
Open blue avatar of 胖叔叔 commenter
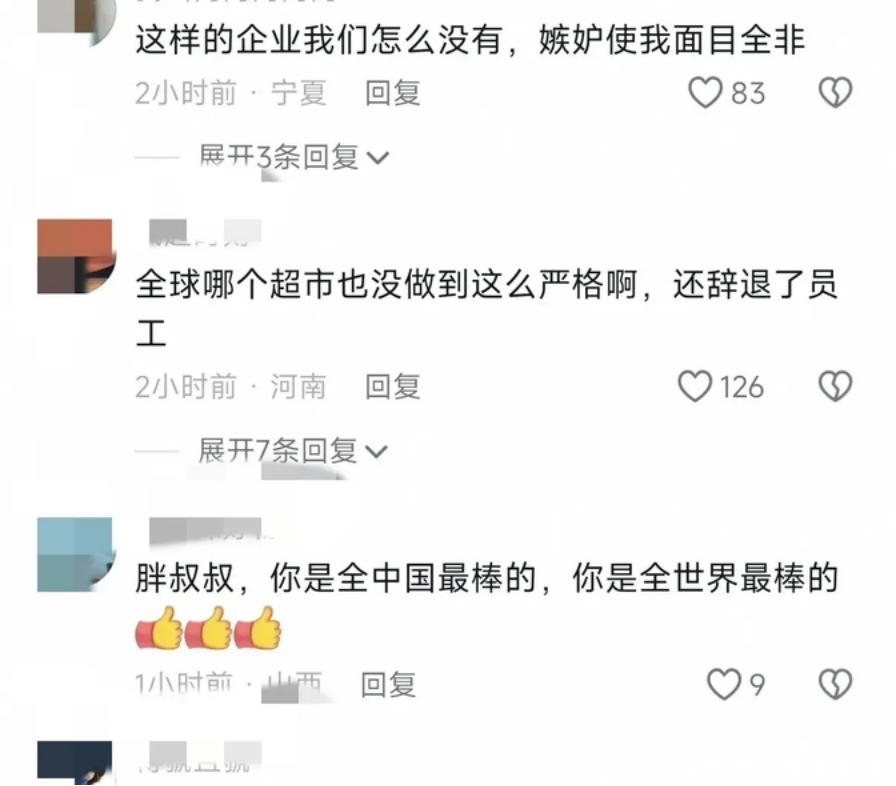click(x=75, y=554)
